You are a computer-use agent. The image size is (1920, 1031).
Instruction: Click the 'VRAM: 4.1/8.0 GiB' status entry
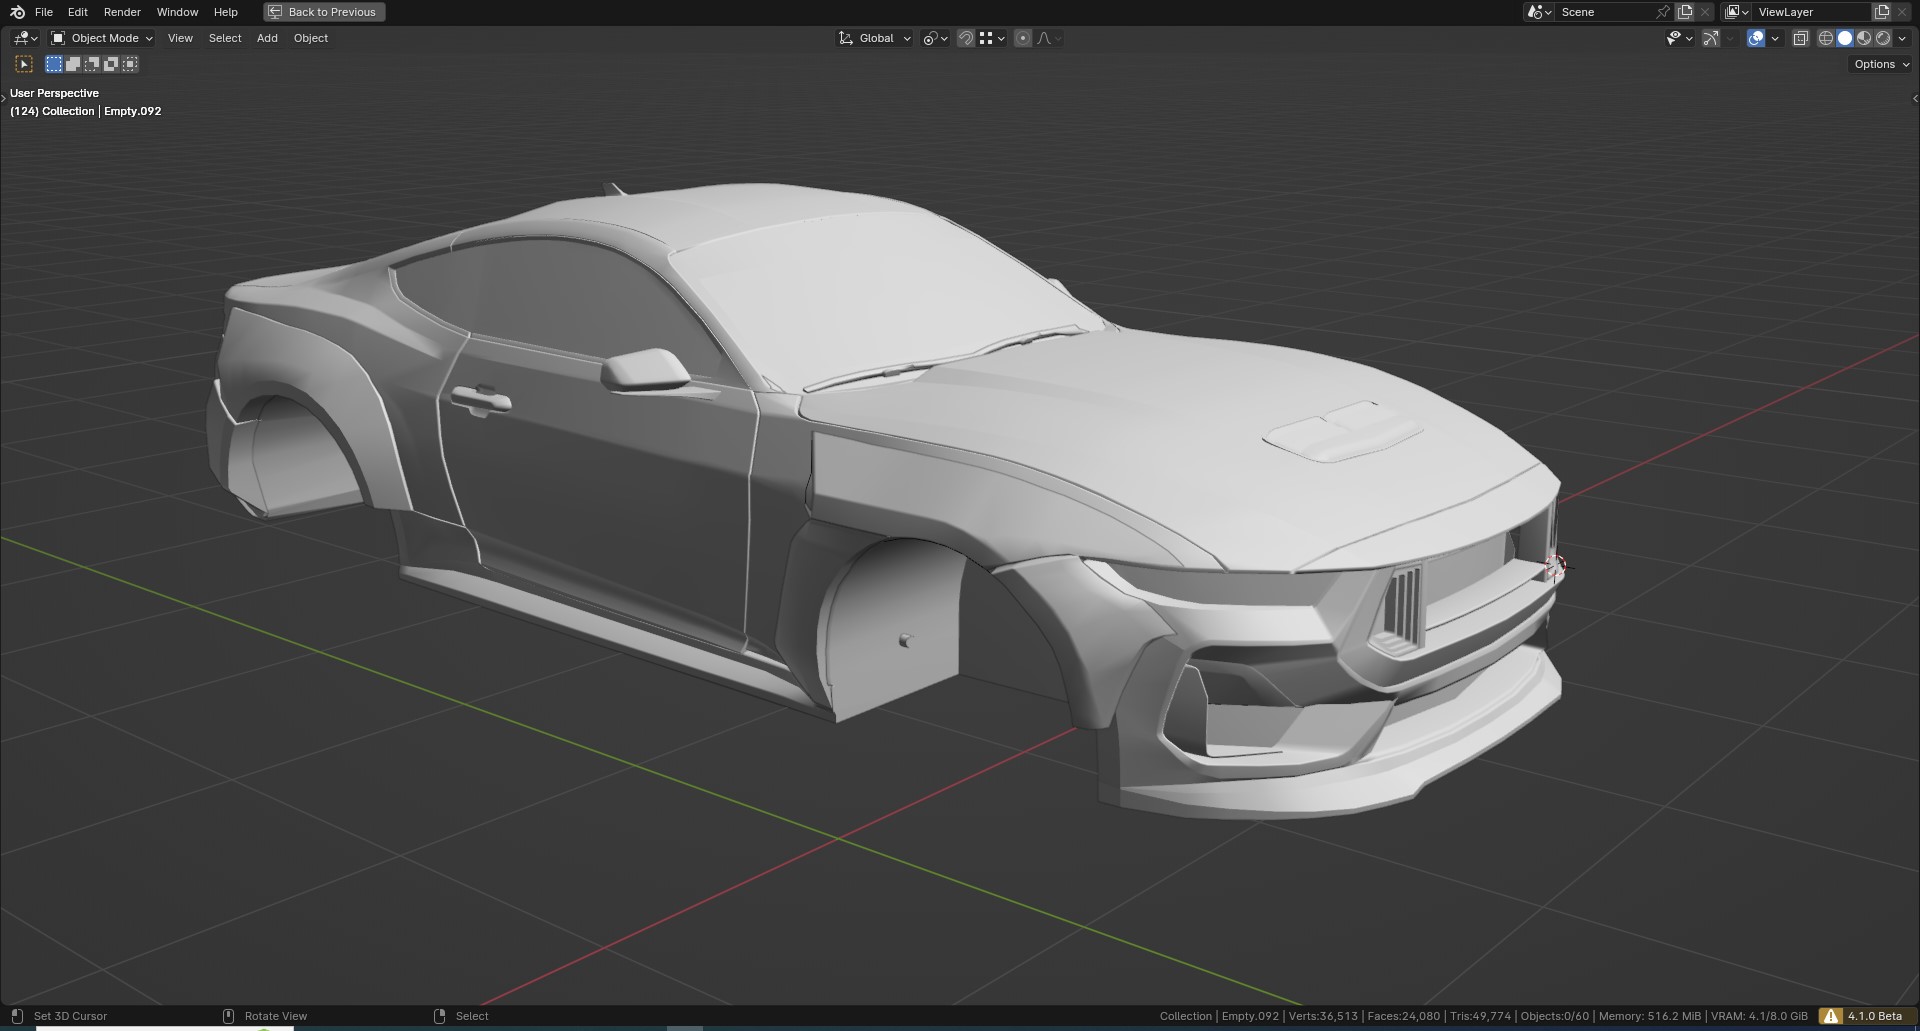coord(1760,1016)
